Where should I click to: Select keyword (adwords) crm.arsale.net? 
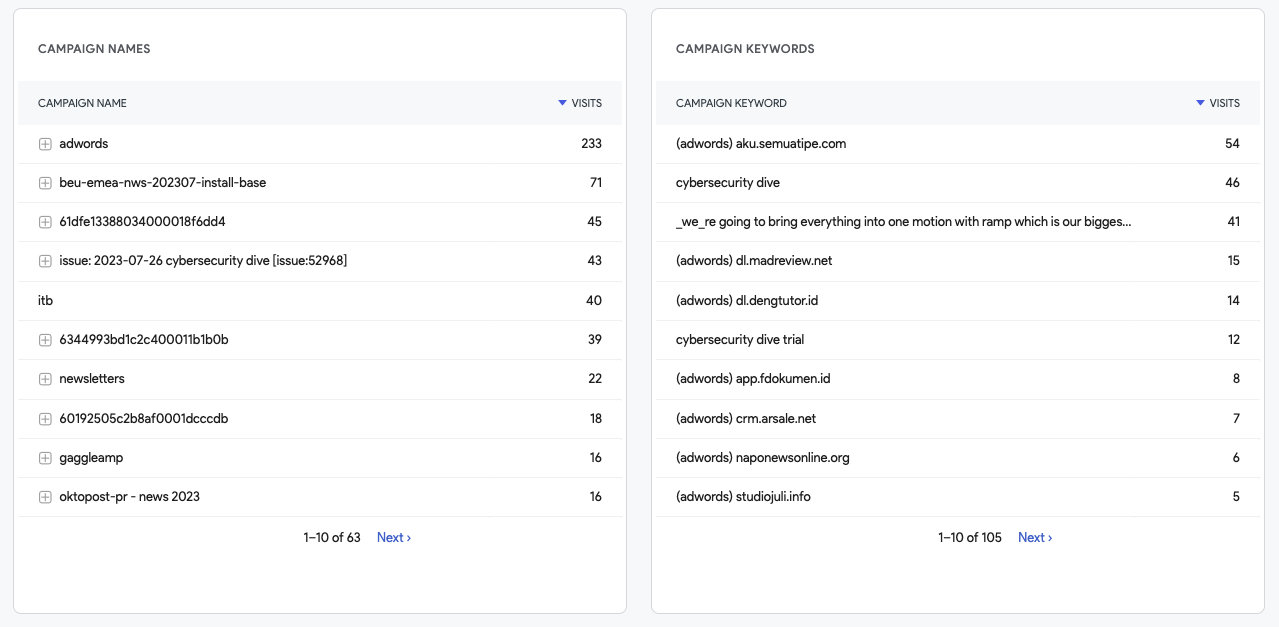coord(746,419)
